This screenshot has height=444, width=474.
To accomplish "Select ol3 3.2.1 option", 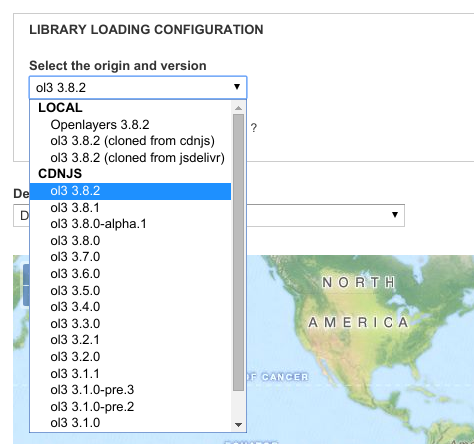I will (x=130, y=340).
